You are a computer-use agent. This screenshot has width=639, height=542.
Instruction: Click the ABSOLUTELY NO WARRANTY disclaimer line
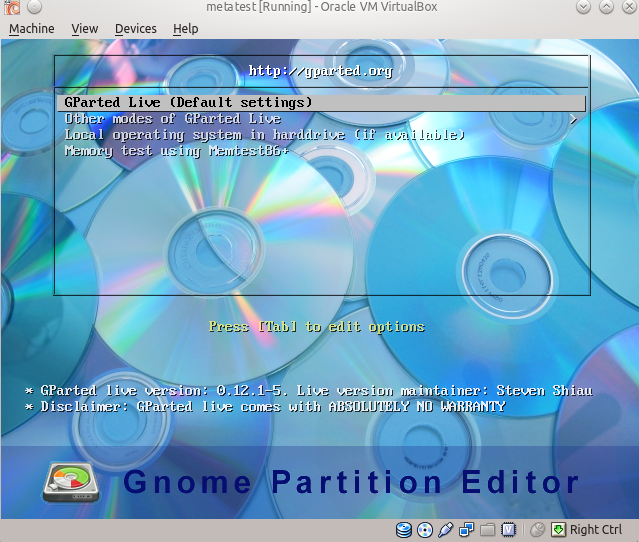pos(265,407)
